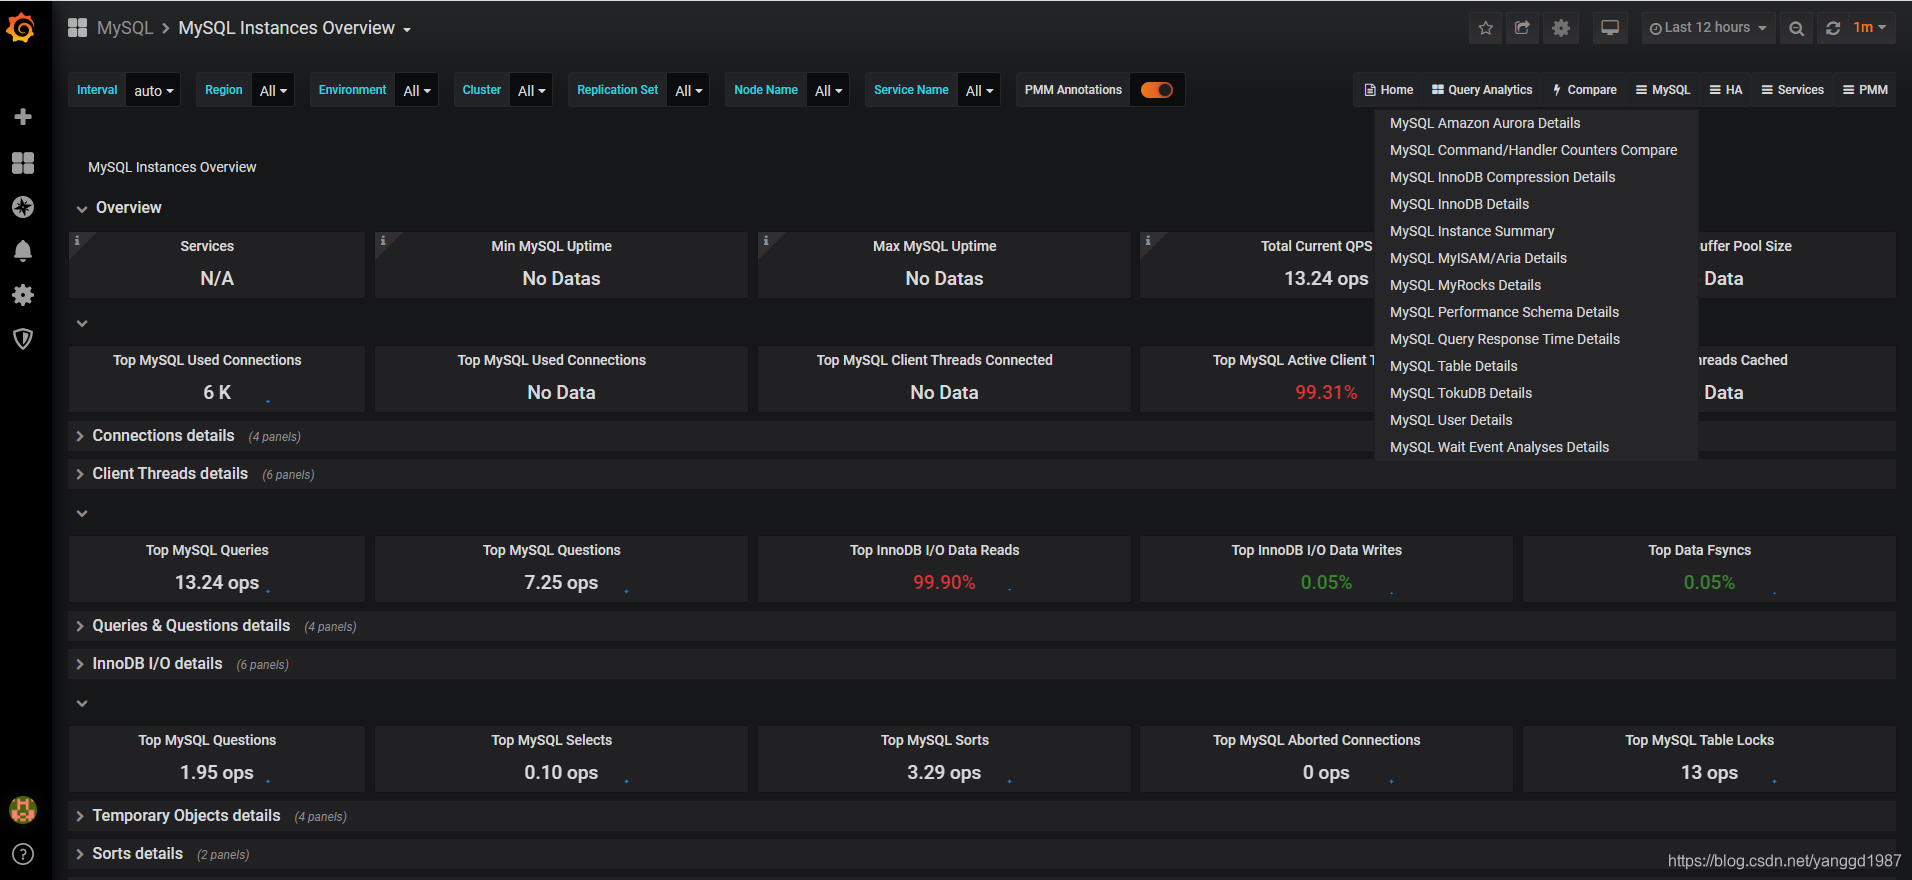Image resolution: width=1912 pixels, height=880 pixels.
Task: Click the info icon on Services panel
Action: pyautogui.click(x=77, y=240)
